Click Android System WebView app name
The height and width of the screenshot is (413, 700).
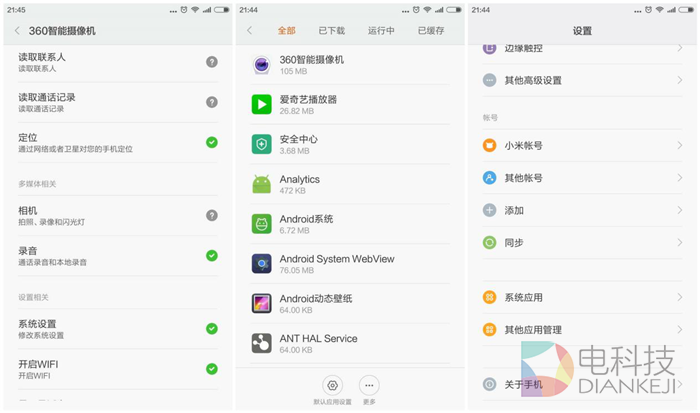(x=337, y=259)
